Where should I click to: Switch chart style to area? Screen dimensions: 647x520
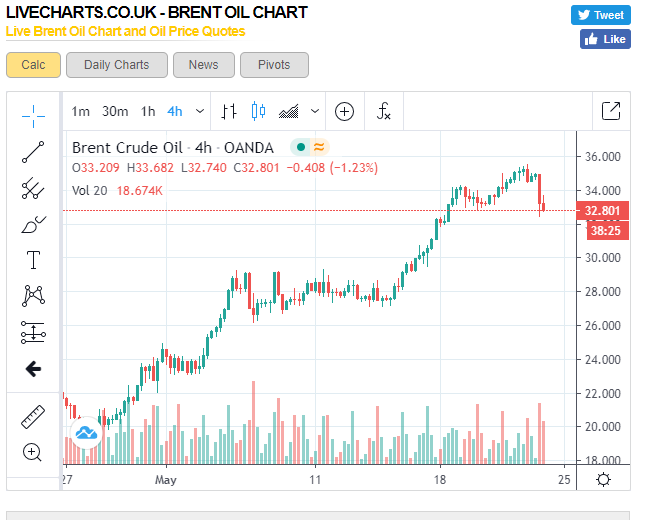tap(288, 111)
